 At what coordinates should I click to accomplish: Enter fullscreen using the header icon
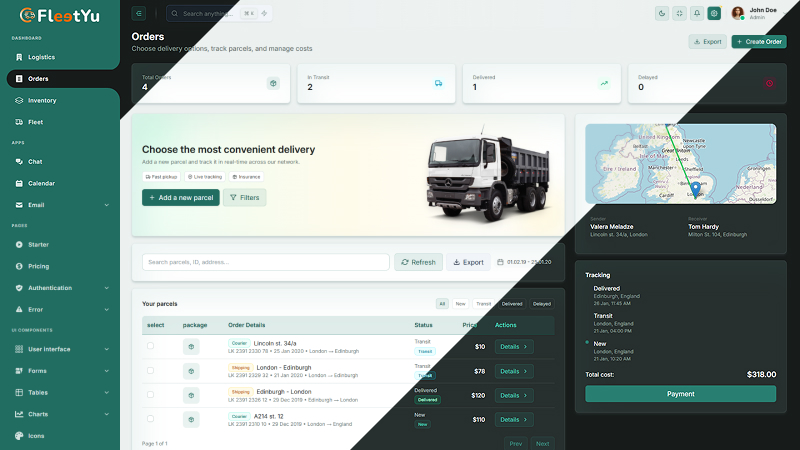679,14
